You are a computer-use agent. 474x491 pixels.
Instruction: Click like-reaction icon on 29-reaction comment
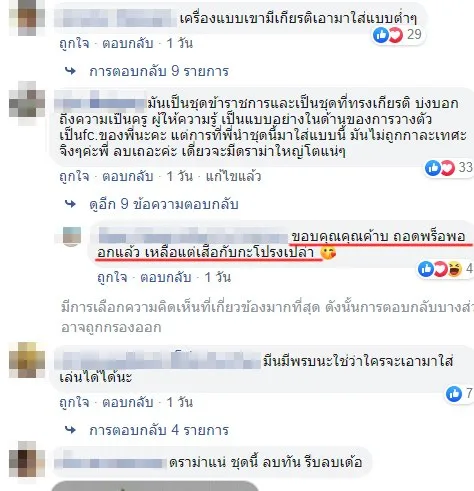click(381, 35)
